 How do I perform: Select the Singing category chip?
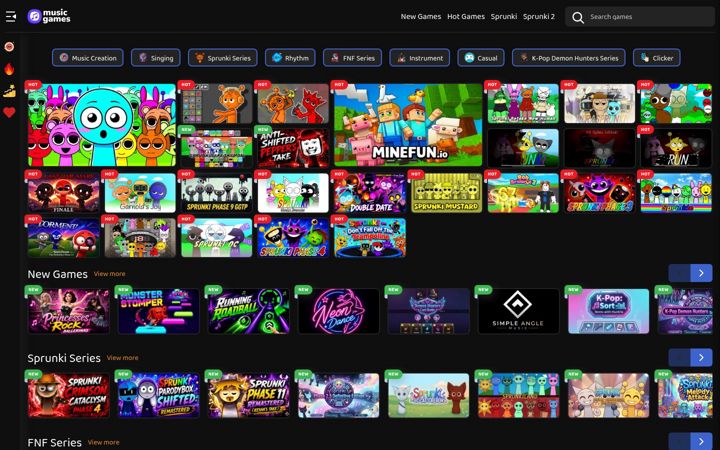pos(156,58)
